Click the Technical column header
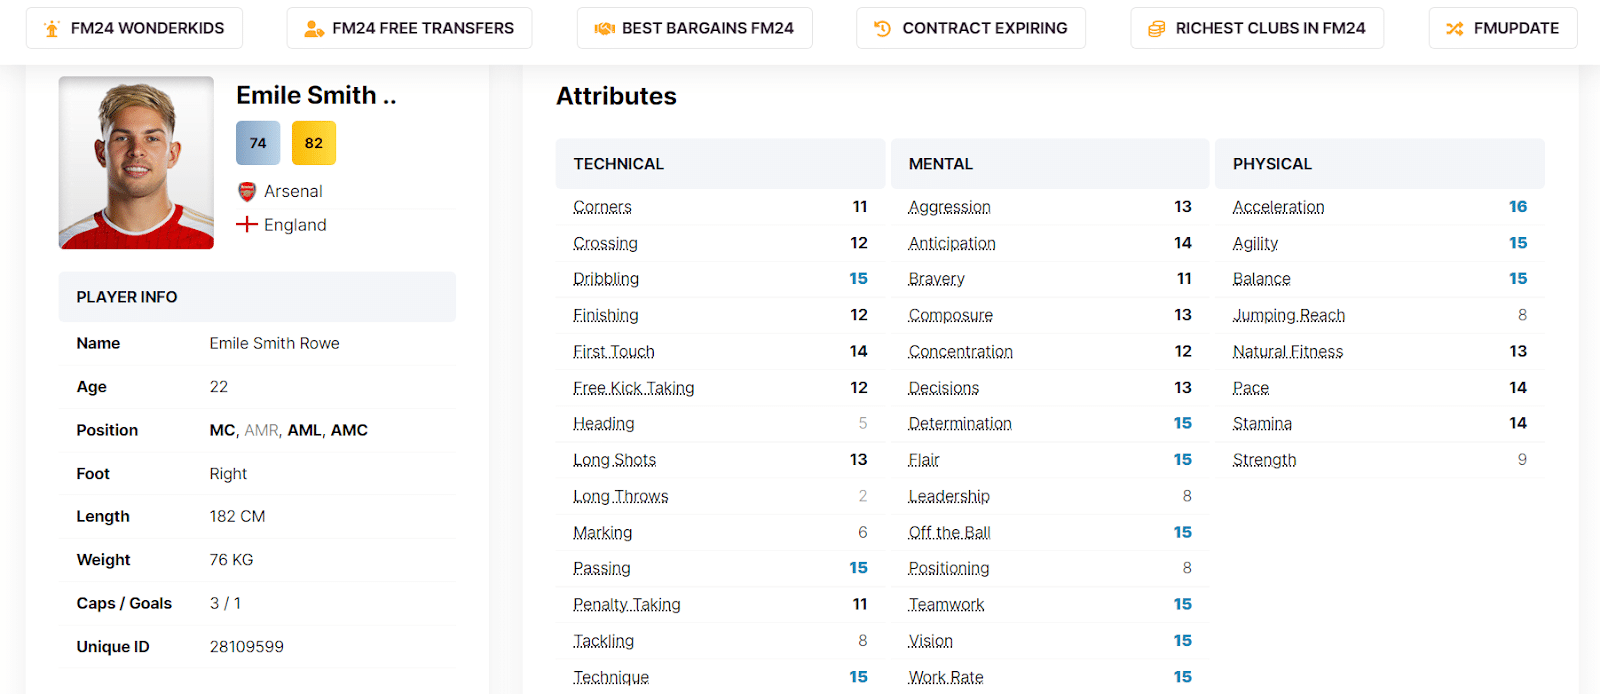 [618, 164]
